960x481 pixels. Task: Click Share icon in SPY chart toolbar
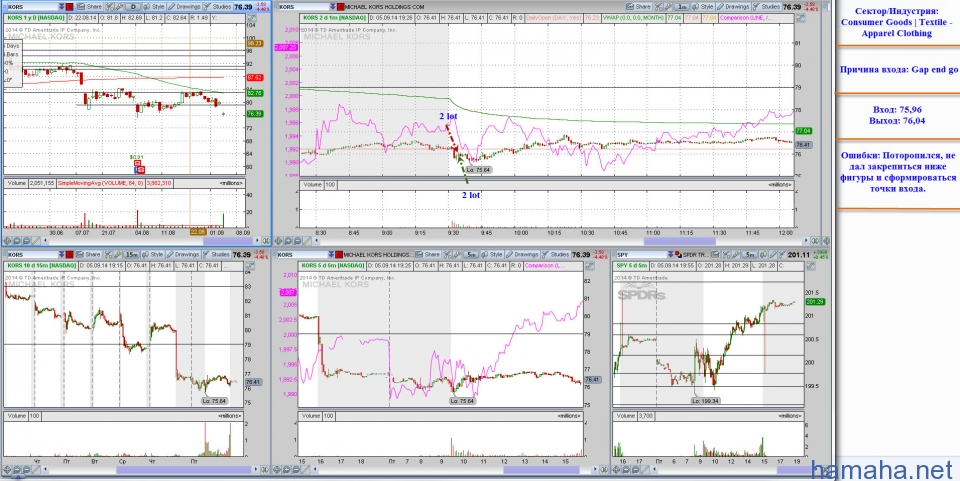point(714,255)
